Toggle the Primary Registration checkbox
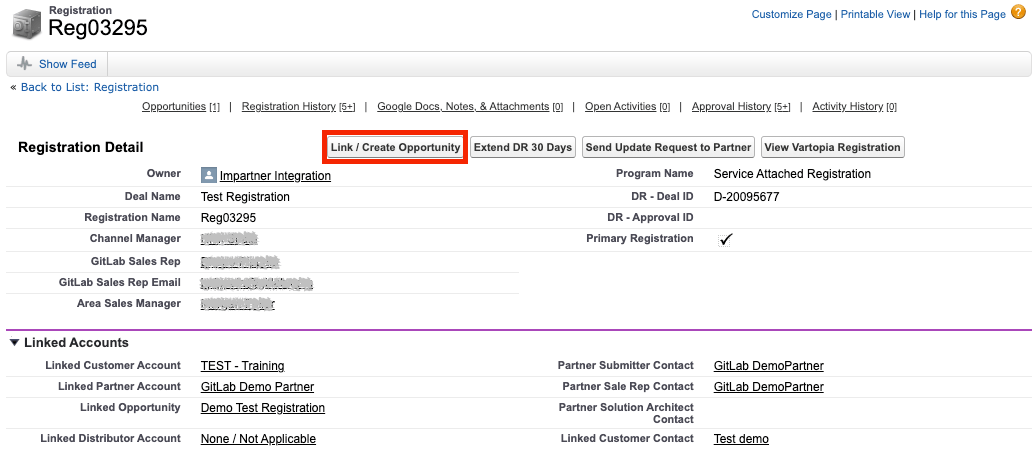Image resolution: width=1034 pixels, height=464 pixels. 726,240
